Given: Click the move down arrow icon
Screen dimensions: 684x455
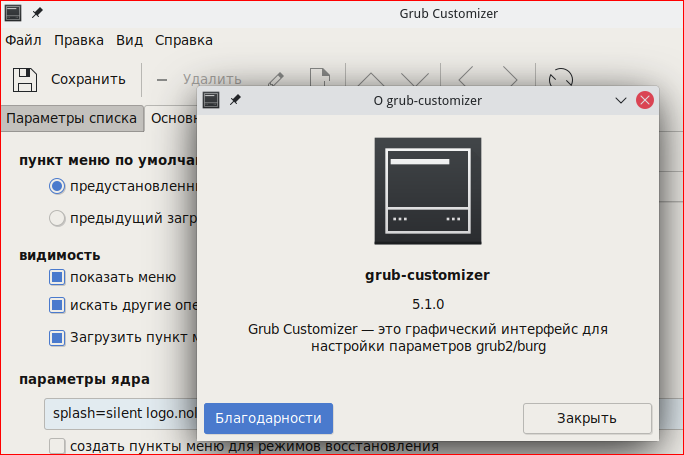Looking at the screenshot, I should 415,79.
